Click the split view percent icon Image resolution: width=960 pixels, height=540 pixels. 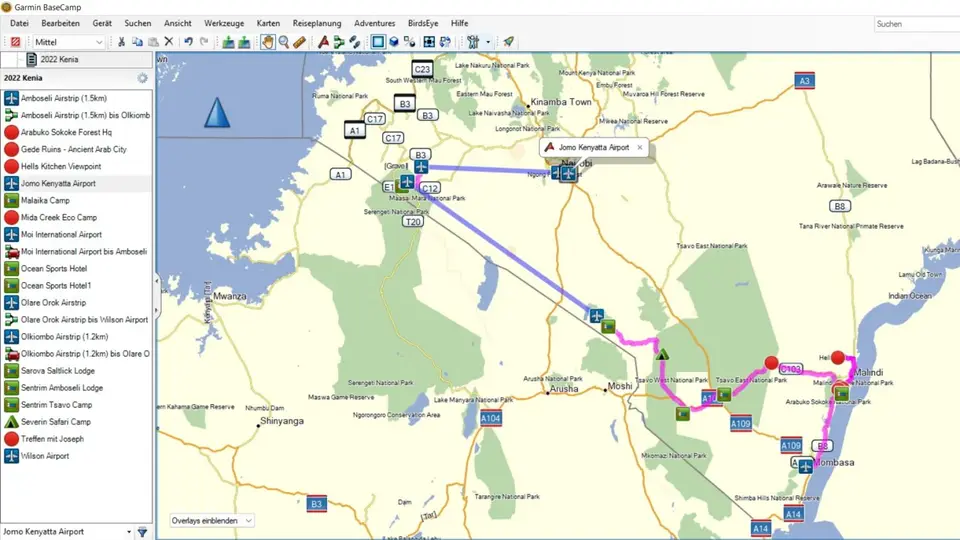[410, 42]
